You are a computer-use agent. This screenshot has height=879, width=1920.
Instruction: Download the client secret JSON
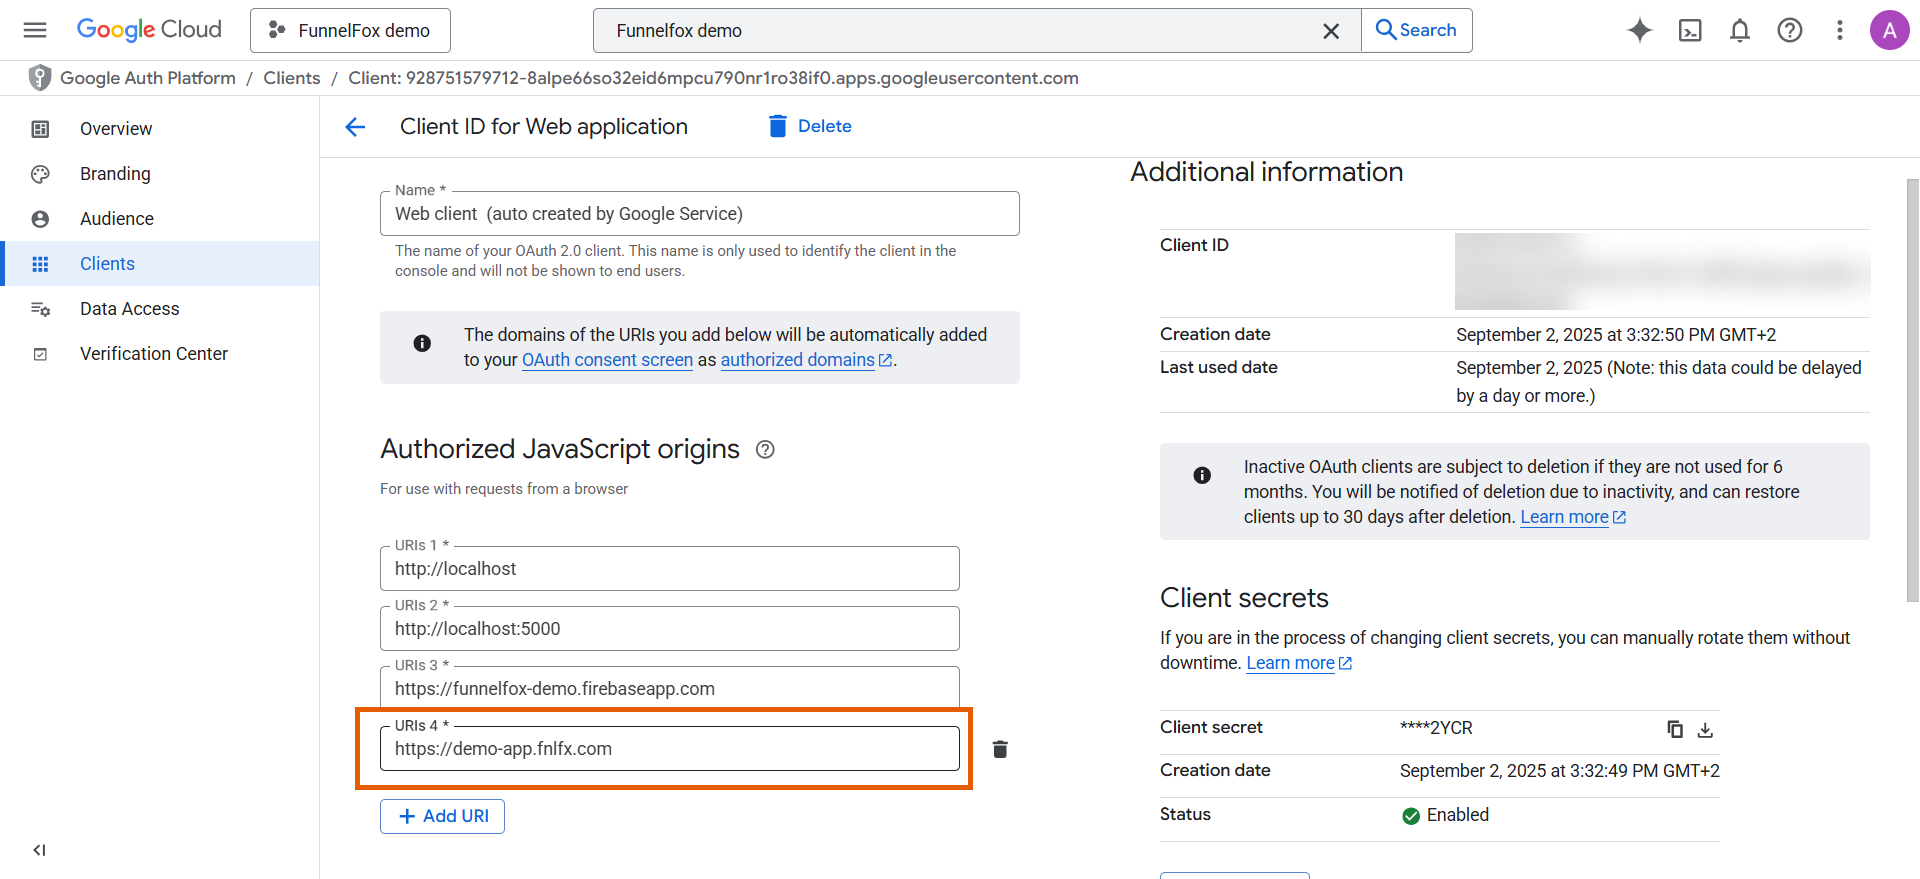(x=1706, y=730)
